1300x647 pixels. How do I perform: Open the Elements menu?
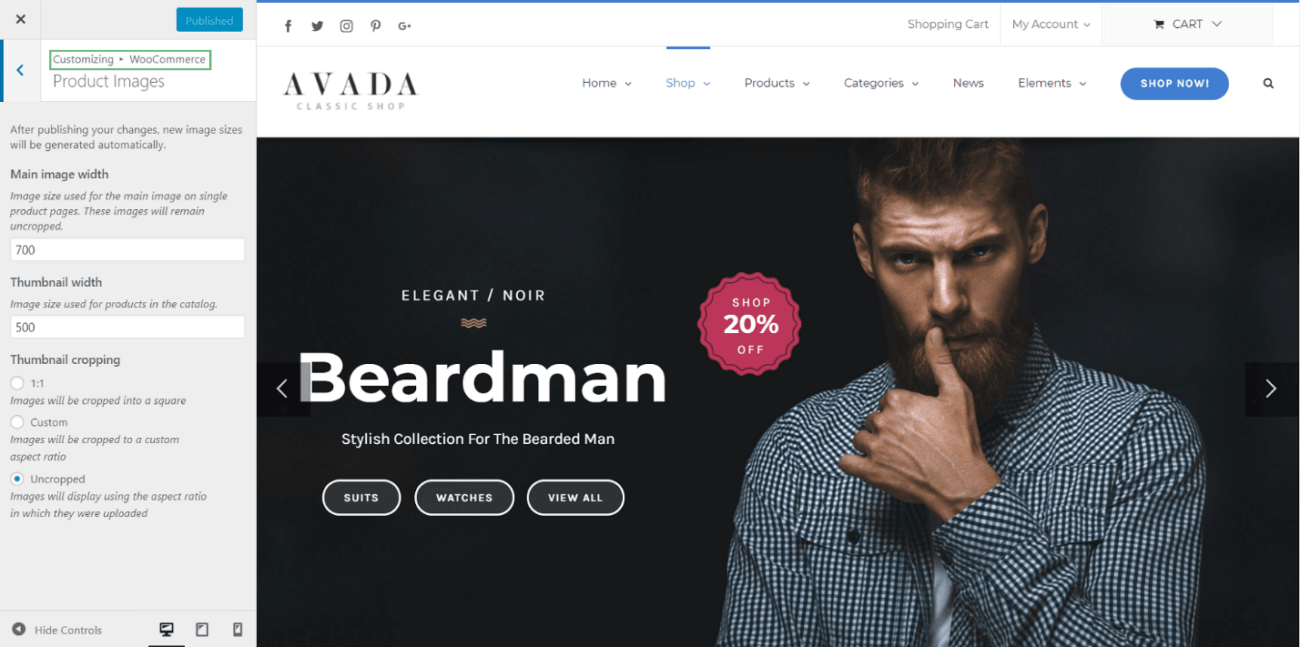[1052, 83]
